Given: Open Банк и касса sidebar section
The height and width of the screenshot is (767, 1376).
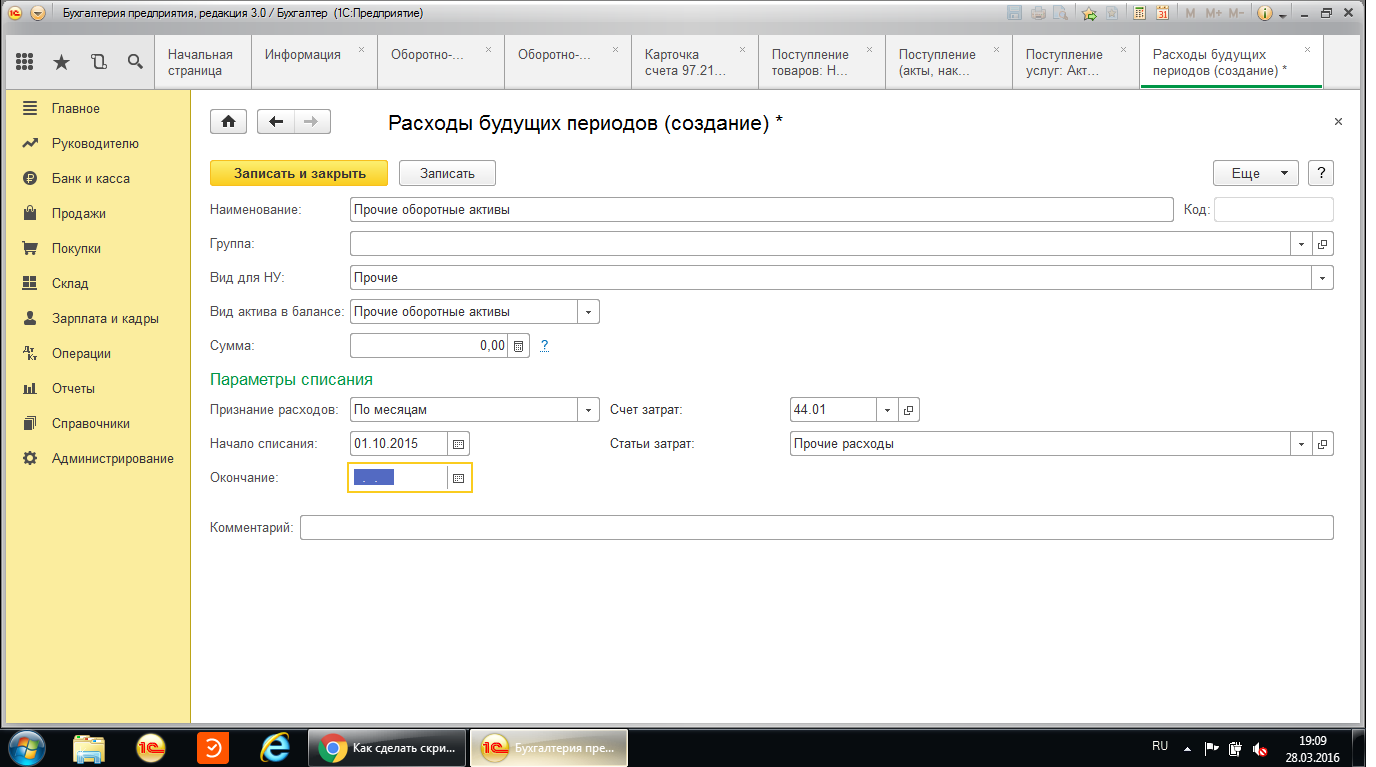Looking at the screenshot, I should [x=90, y=179].
